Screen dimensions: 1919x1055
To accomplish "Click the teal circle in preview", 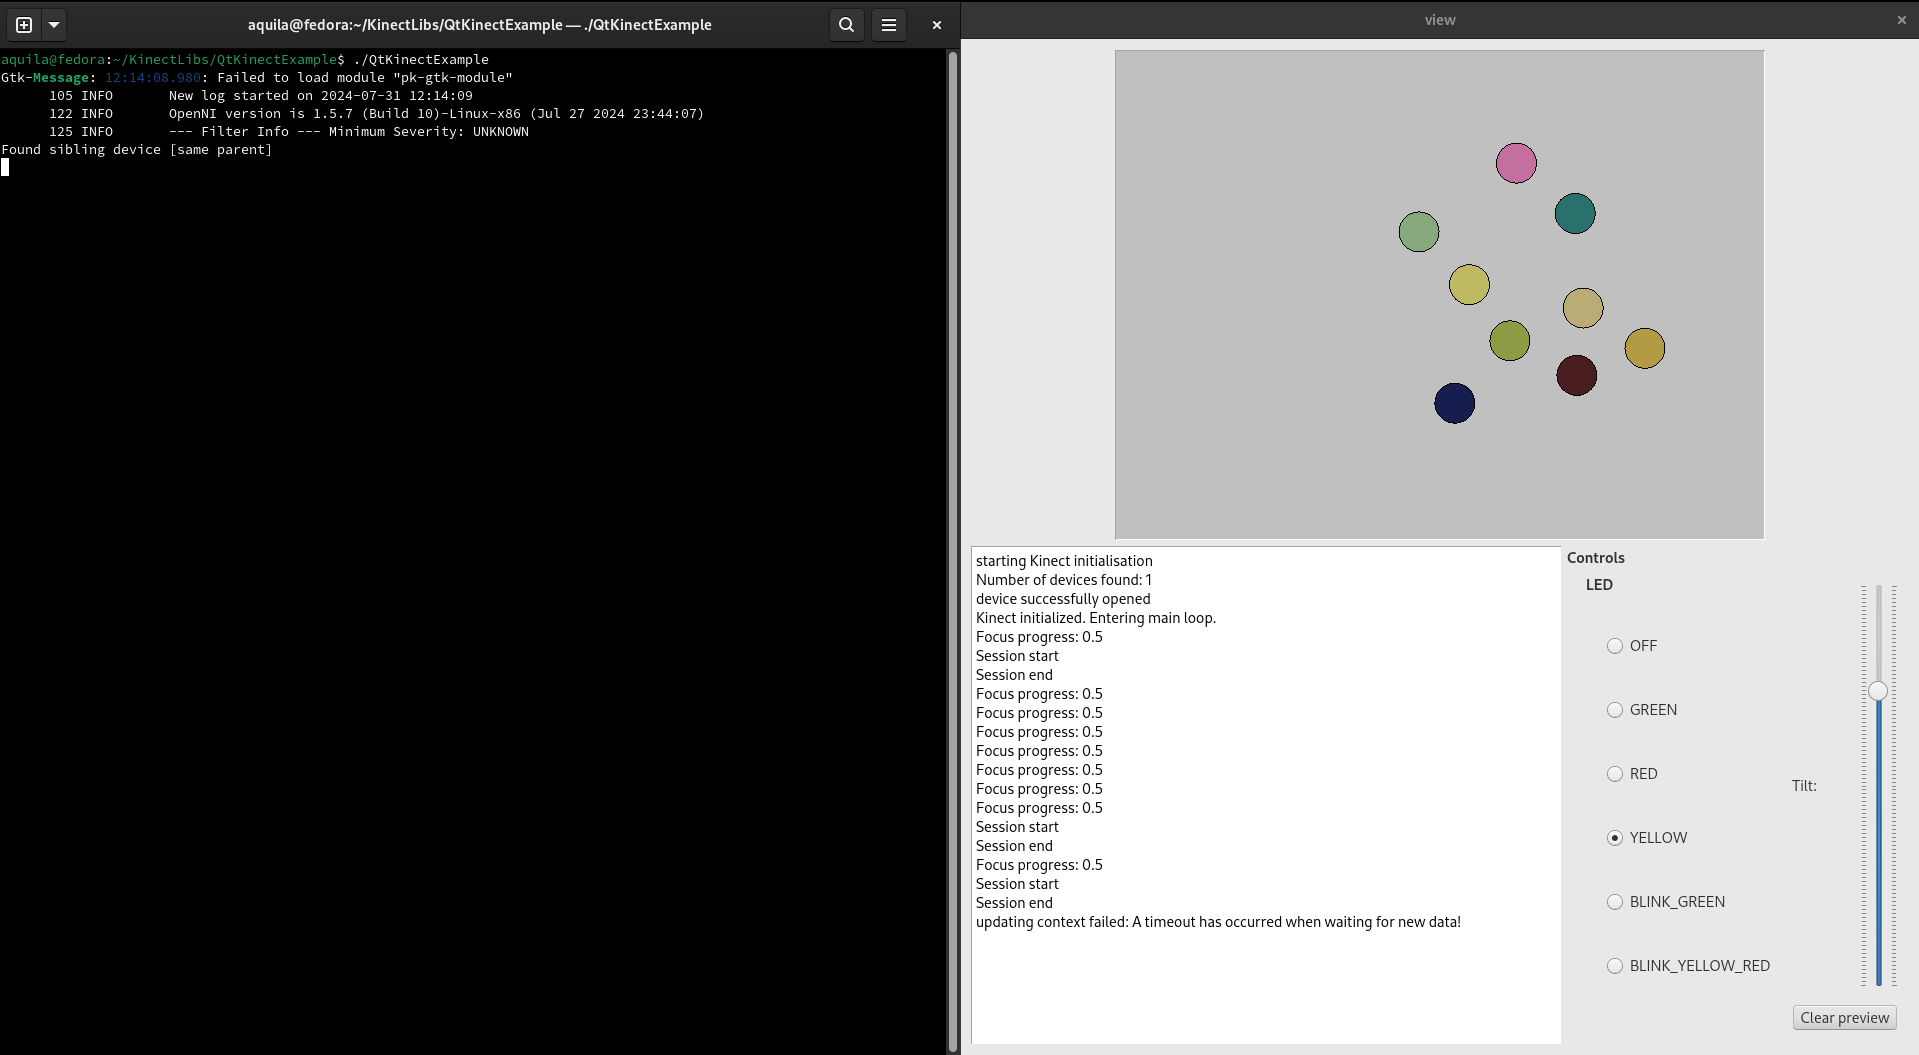I will tap(1575, 214).
